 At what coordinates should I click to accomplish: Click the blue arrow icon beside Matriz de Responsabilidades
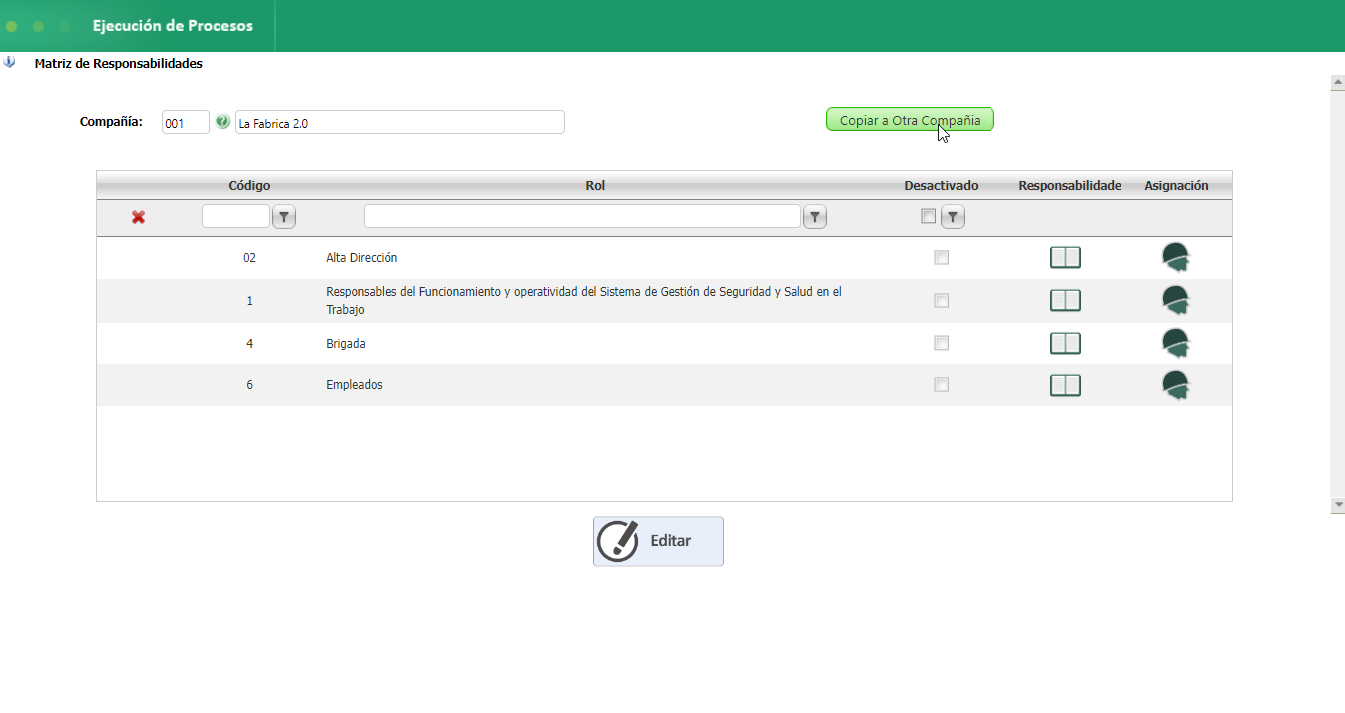pyautogui.click(x=9, y=62)
